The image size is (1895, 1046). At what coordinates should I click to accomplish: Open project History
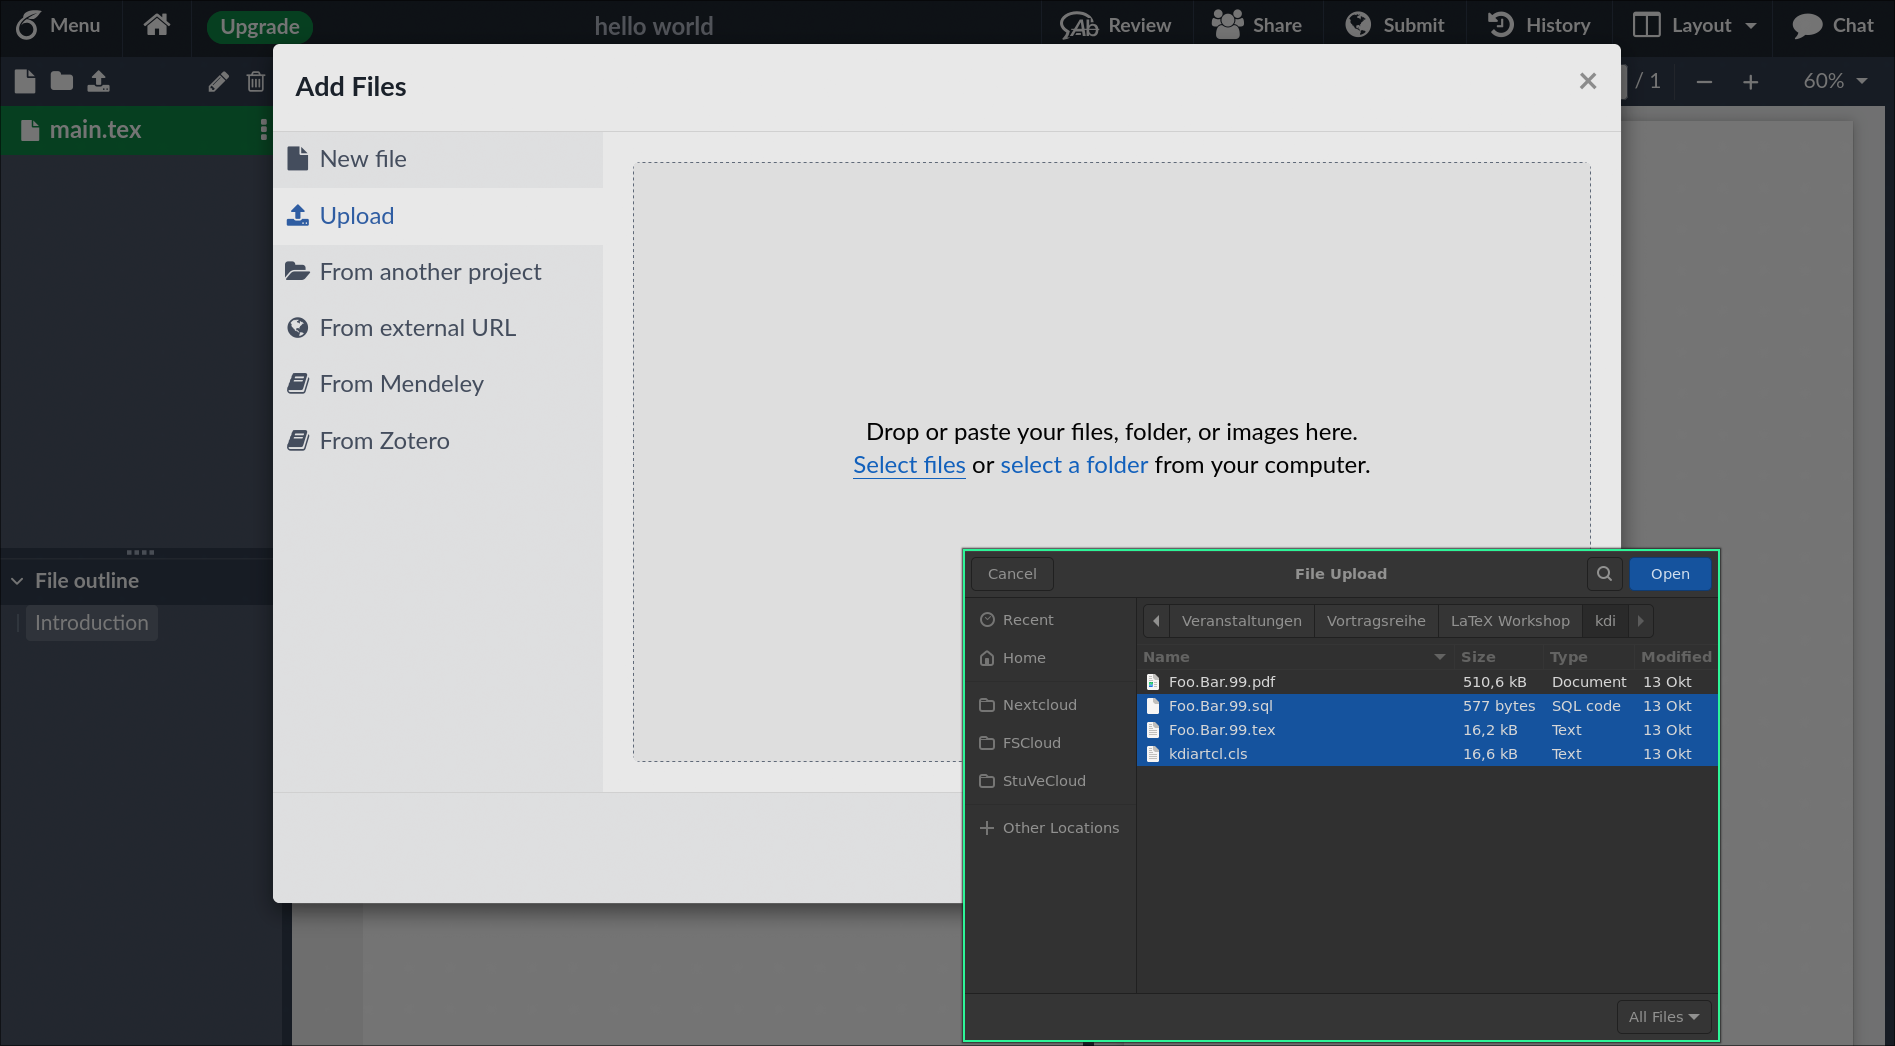click(1539, 25)
